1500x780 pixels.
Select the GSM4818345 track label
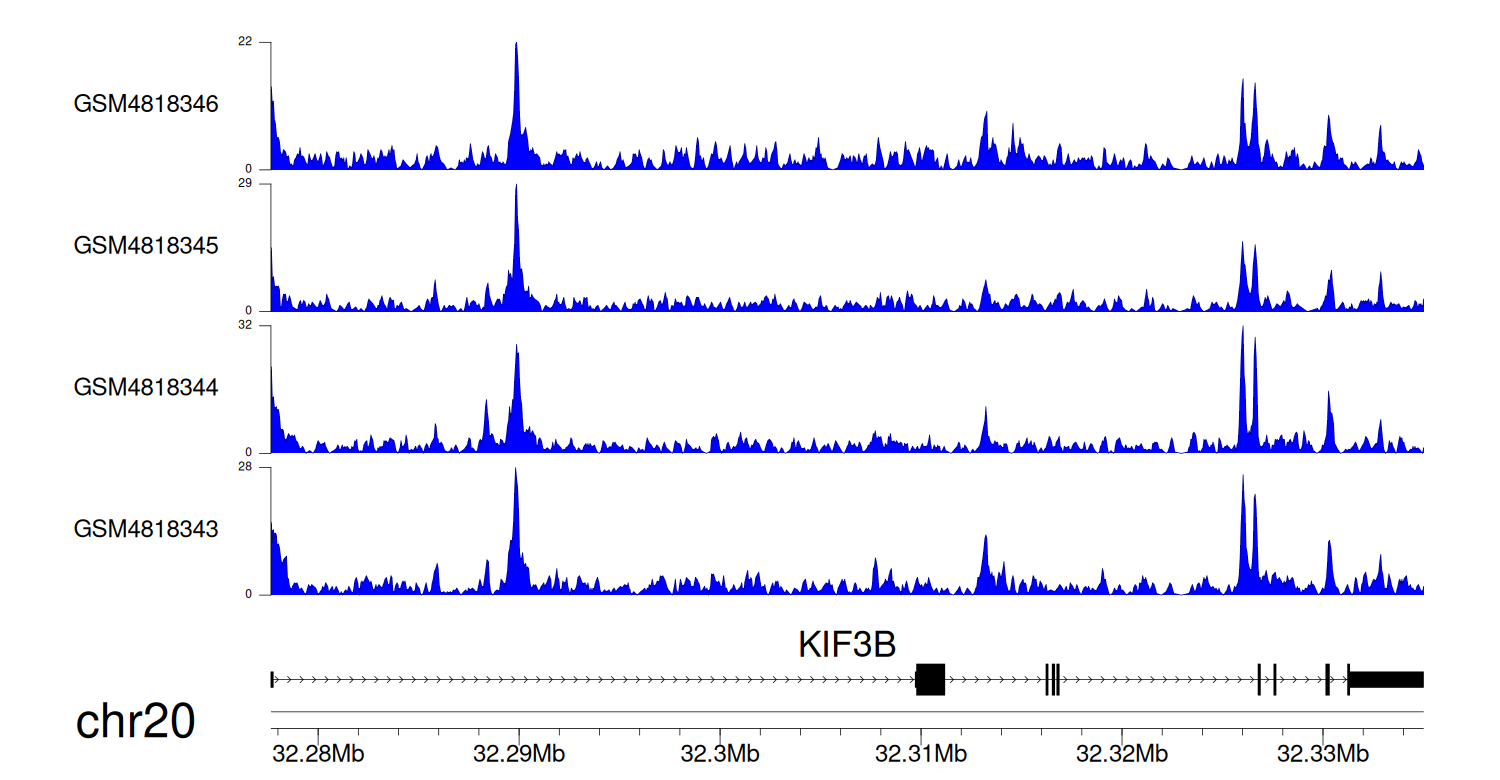click(146, 245)
